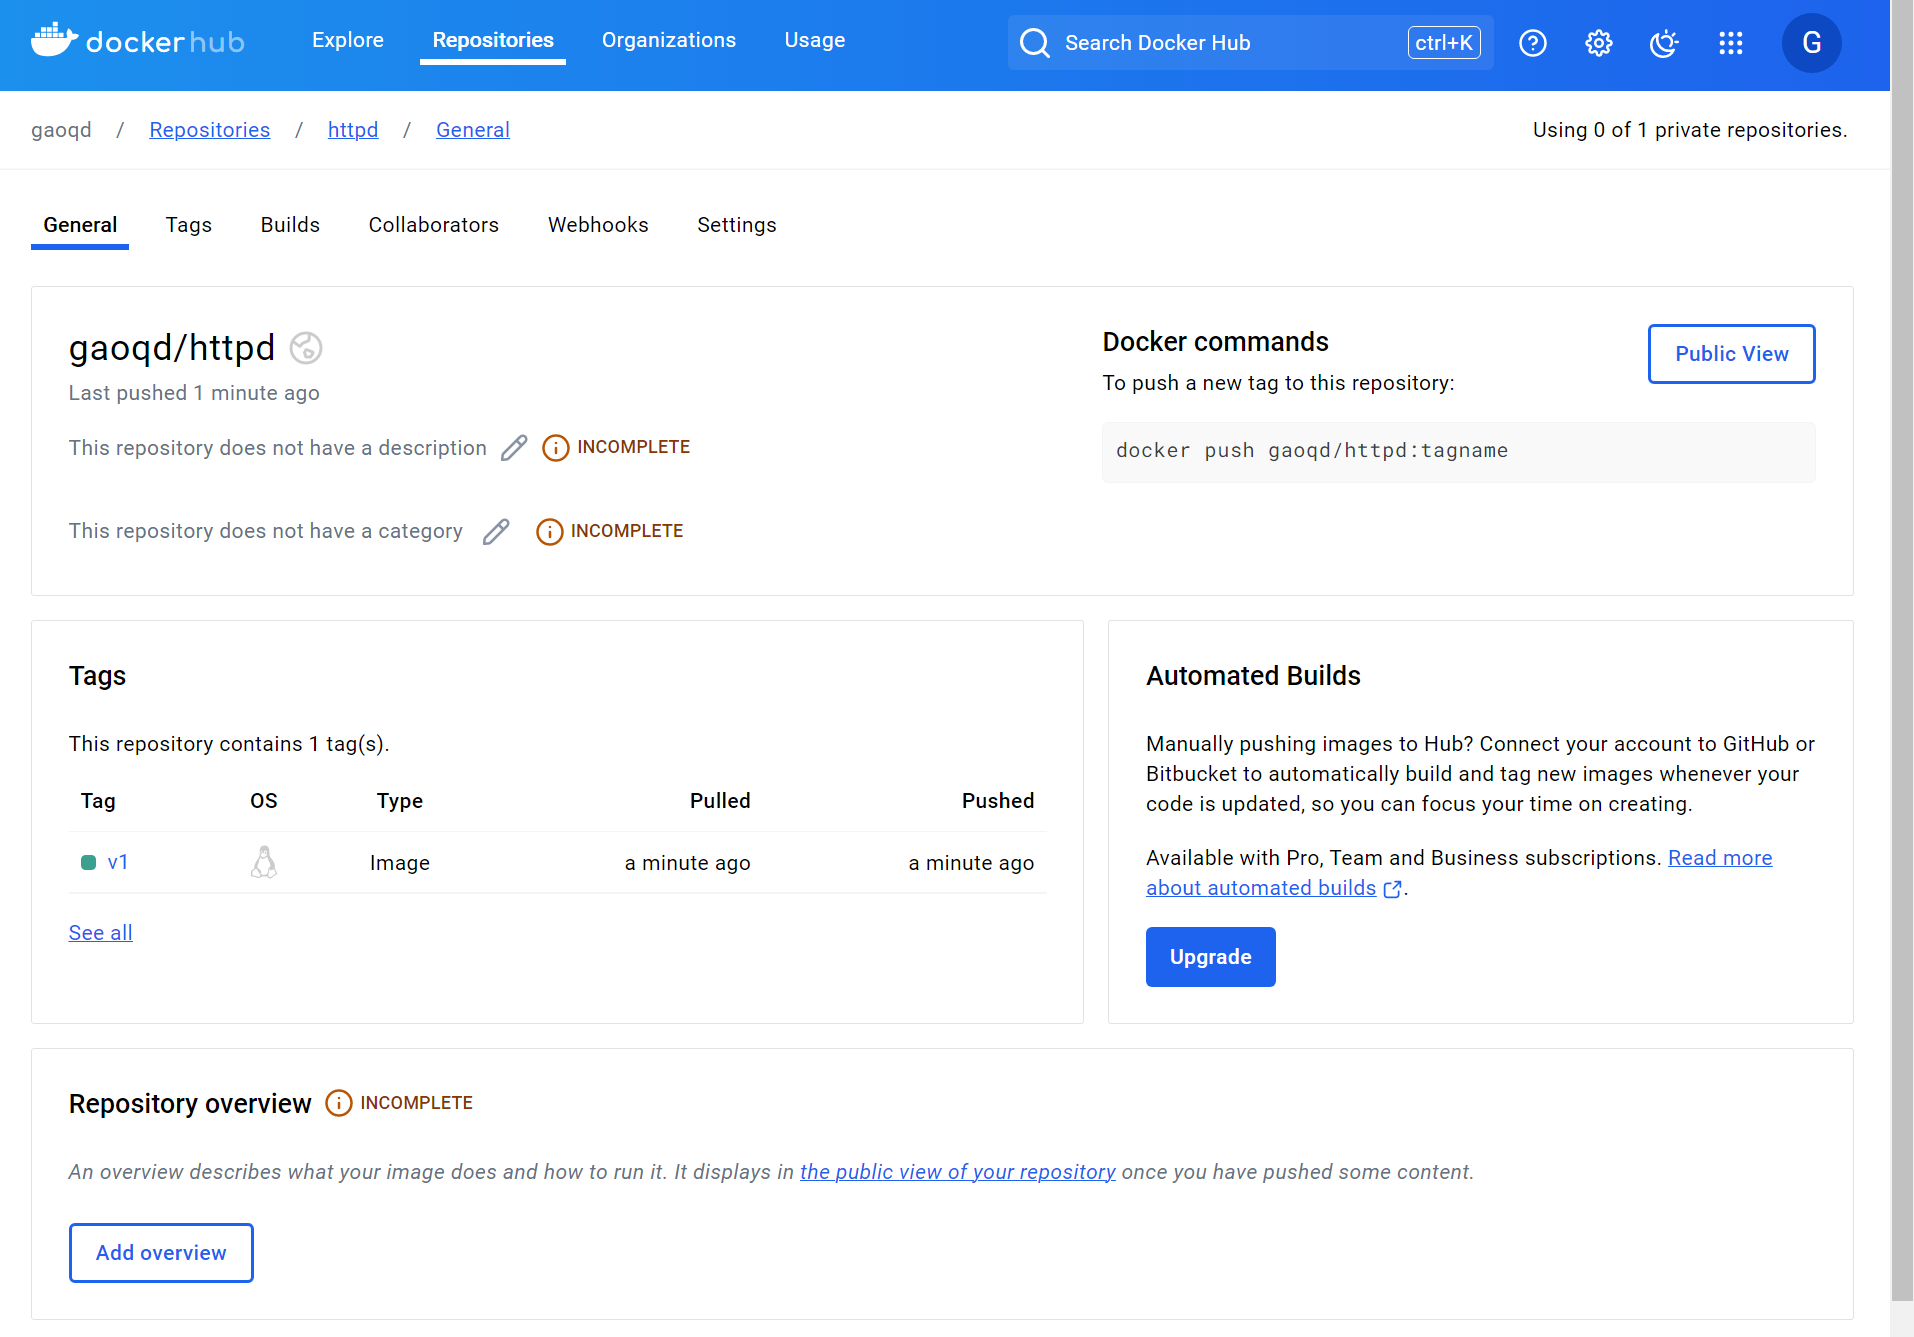
Task: Click the Docker commands heading
Action: coord(1215,342)
